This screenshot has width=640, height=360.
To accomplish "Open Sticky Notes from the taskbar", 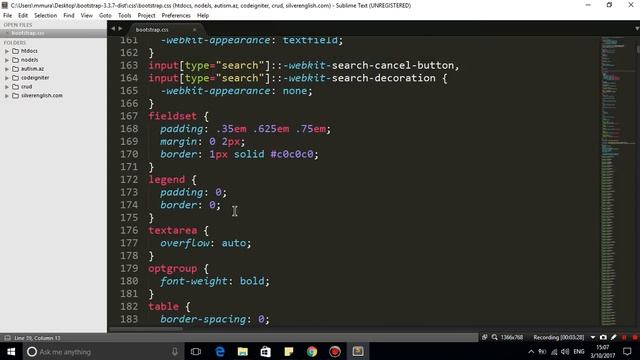I will (289, 351).
